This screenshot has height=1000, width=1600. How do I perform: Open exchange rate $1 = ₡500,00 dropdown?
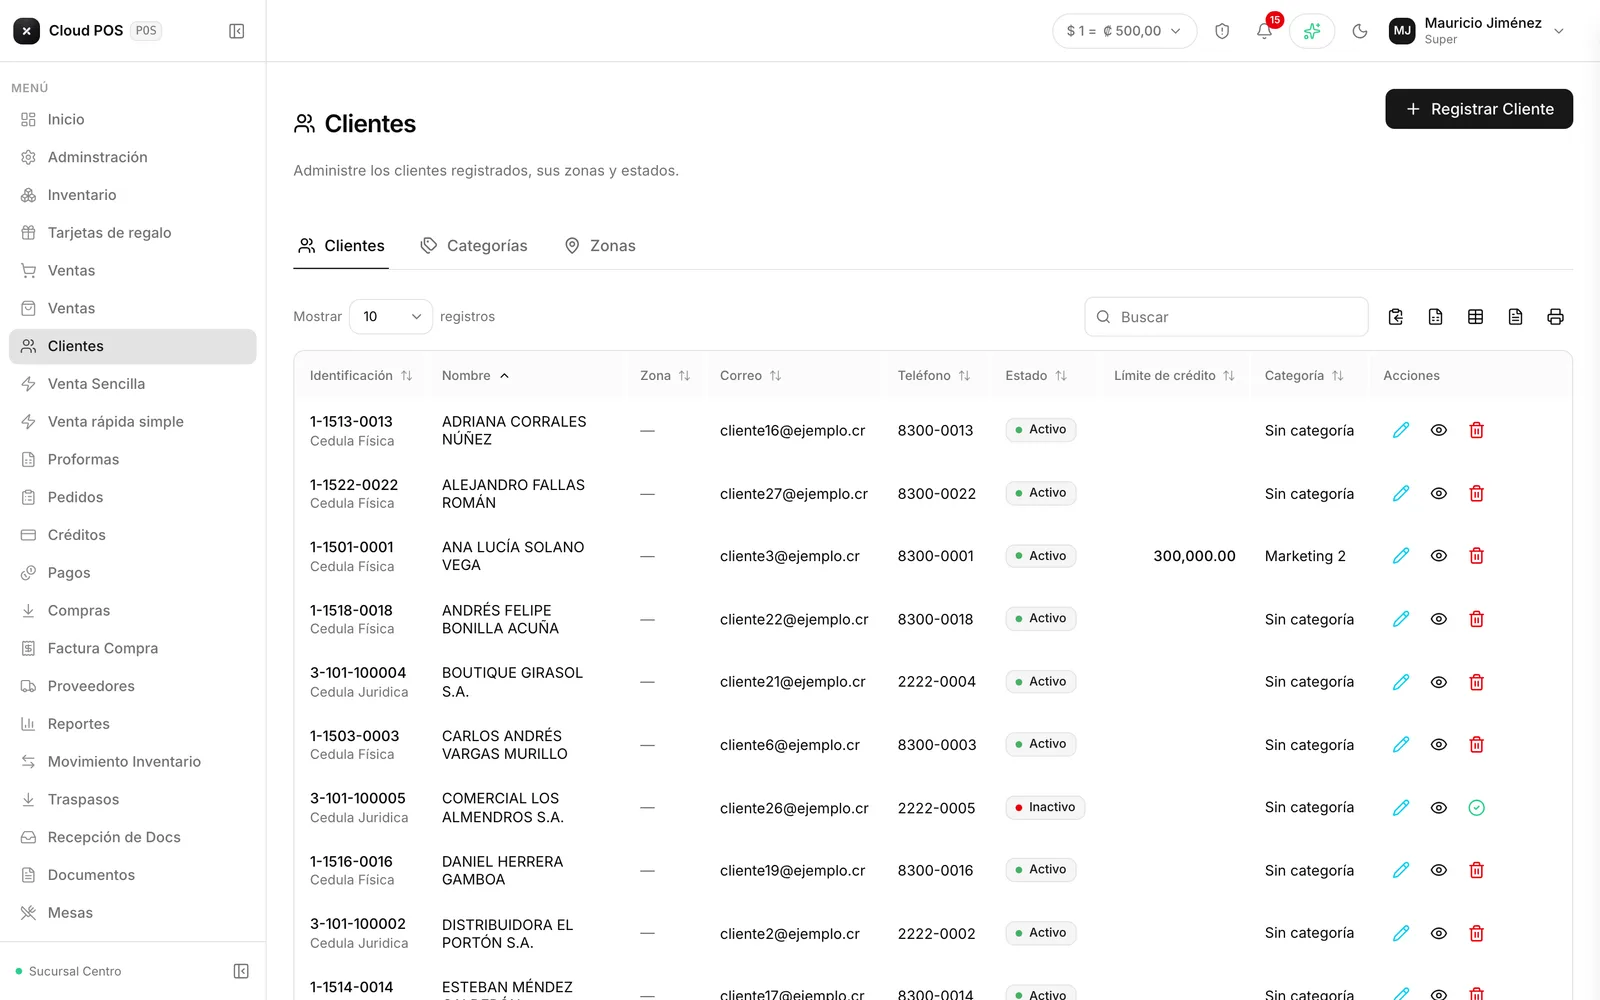1124,31
